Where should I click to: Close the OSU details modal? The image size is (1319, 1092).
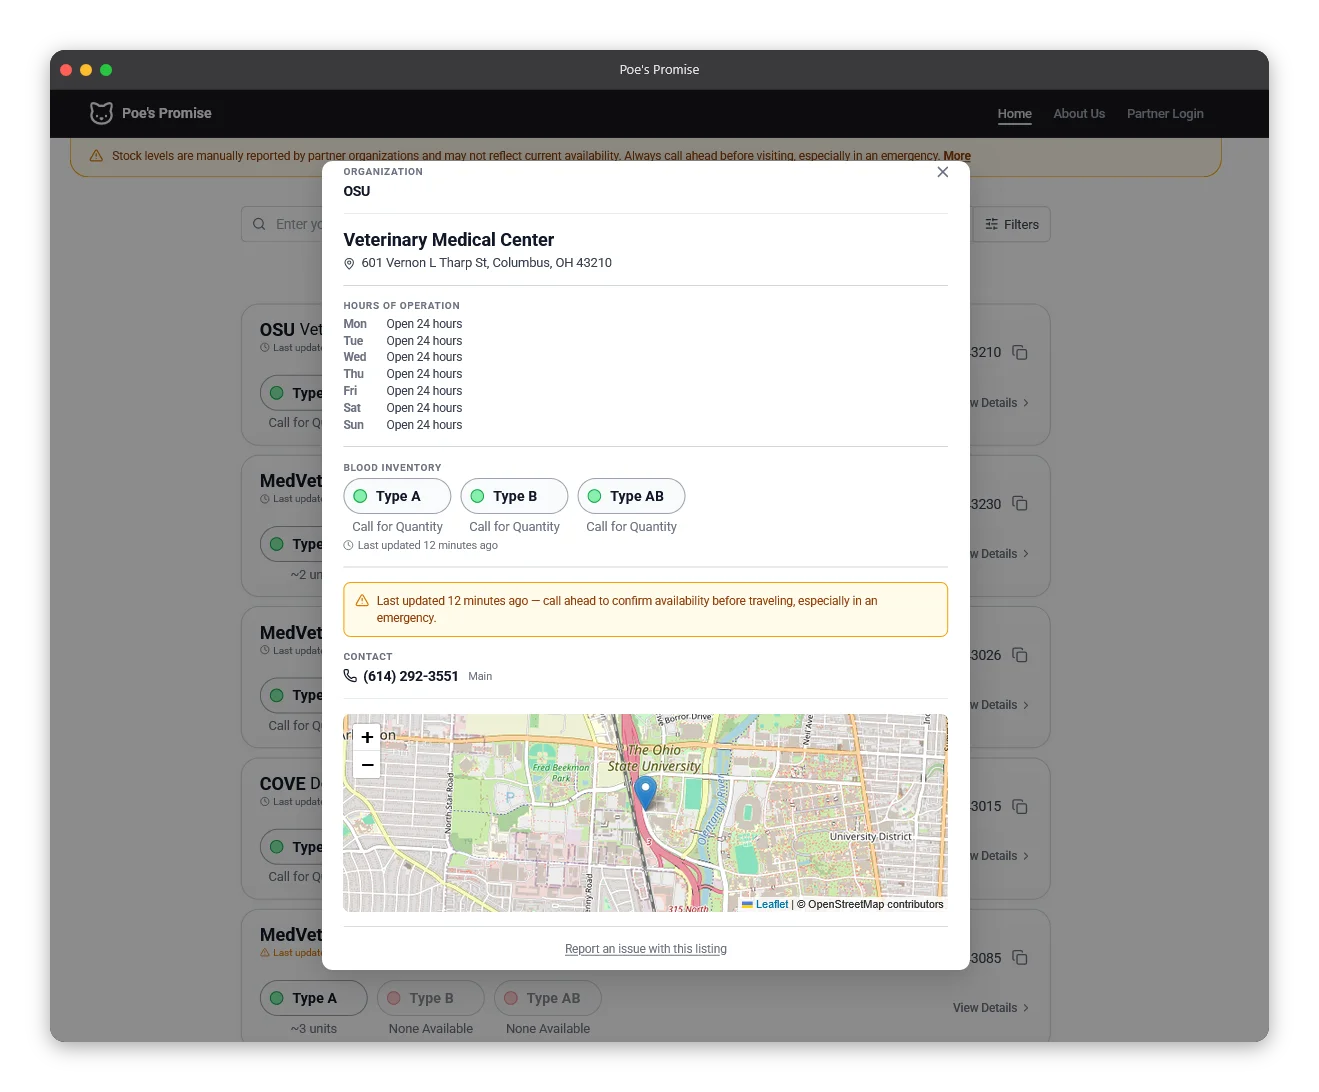click(x=942, y=172)
